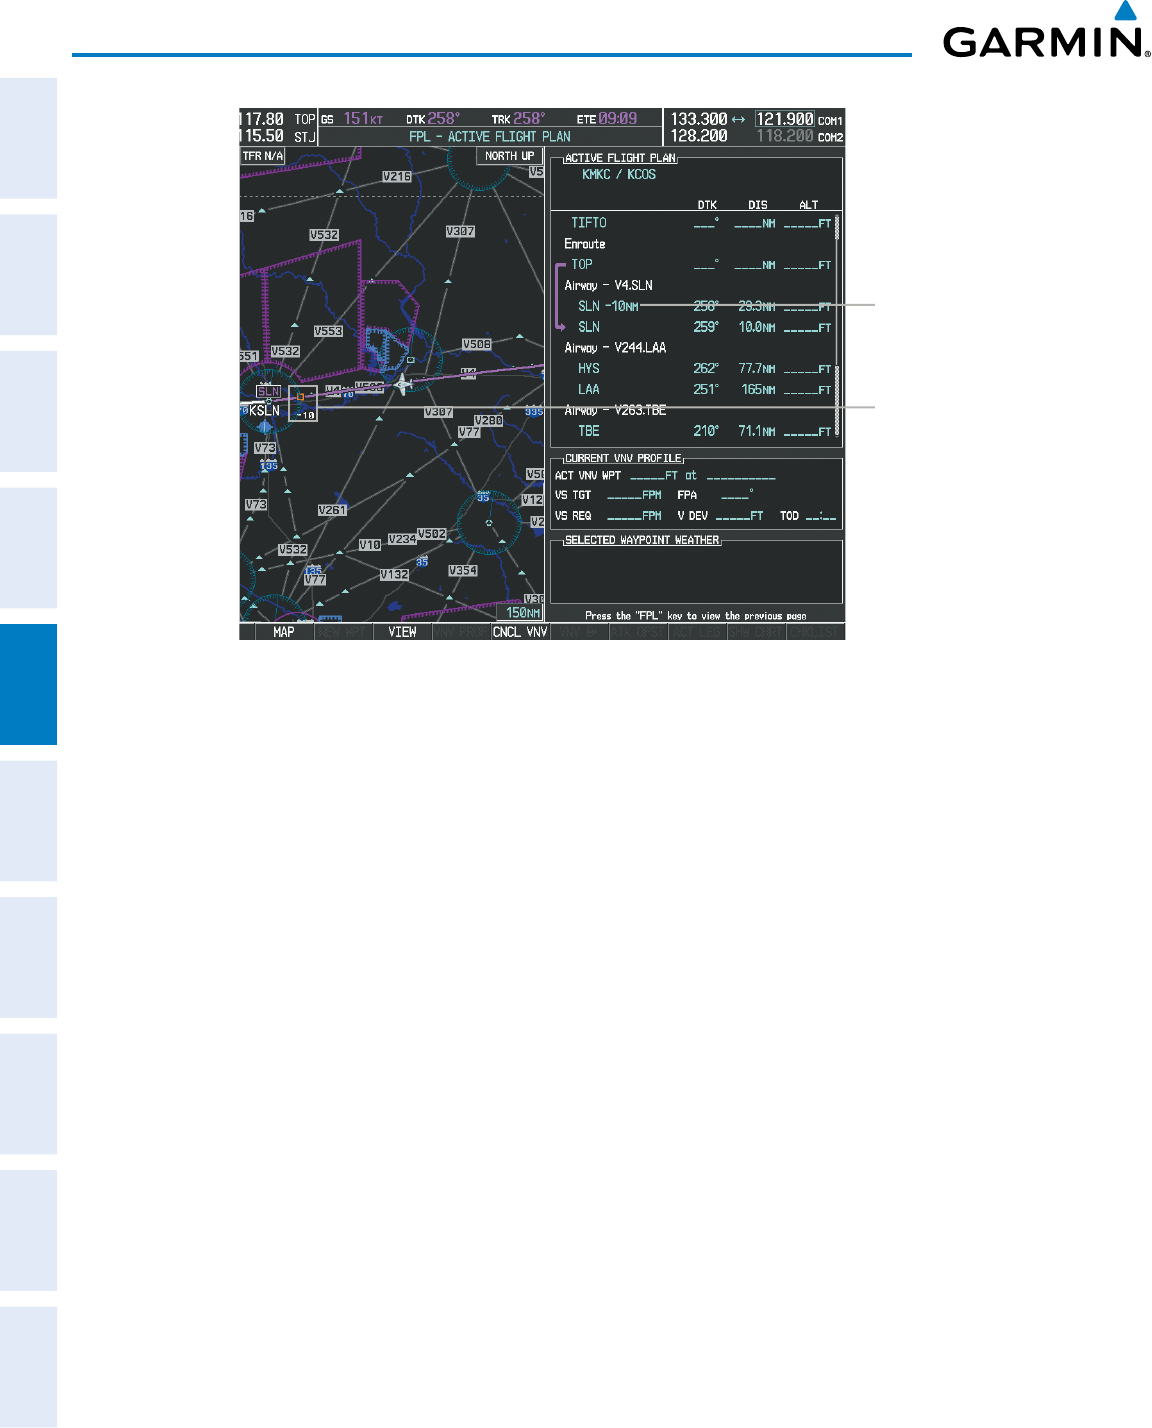1152x1428 pixels.
Task: Click the COM frequency transfer arrow
Action: pos(739,119)
